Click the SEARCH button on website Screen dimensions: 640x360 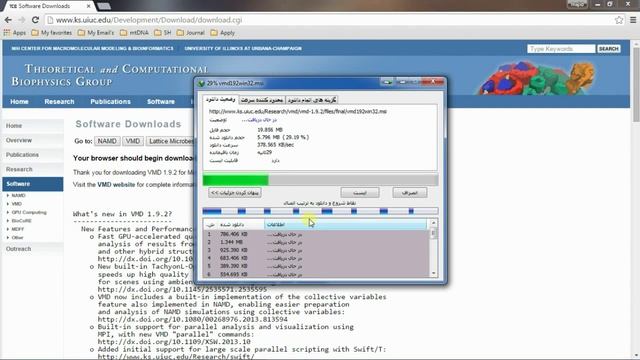pyautogui.click(x=609, y=49)
